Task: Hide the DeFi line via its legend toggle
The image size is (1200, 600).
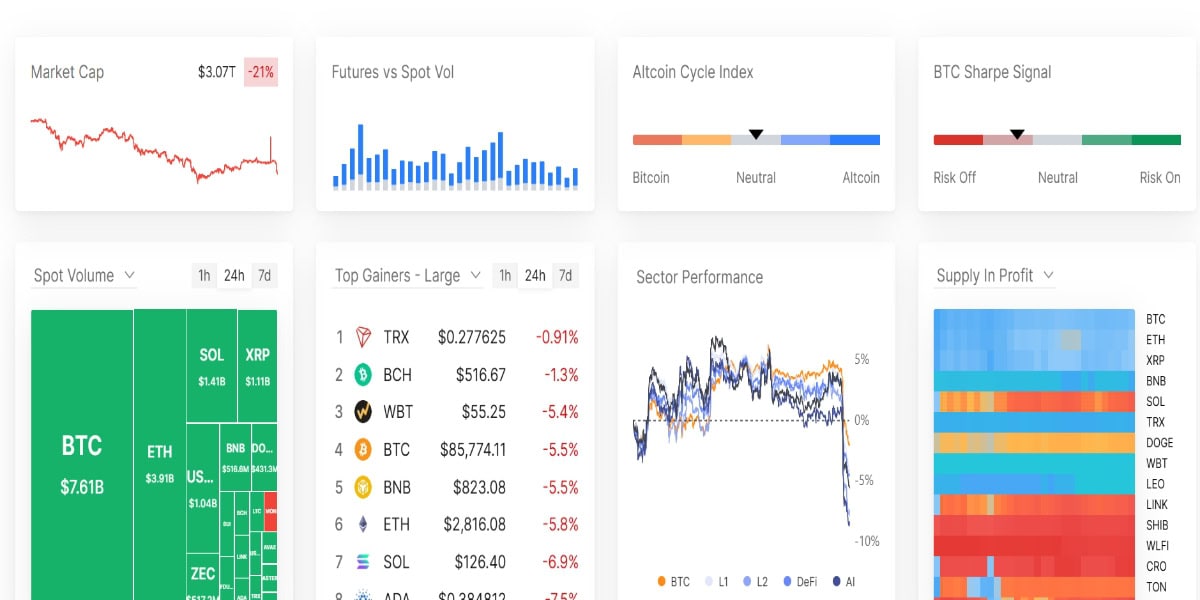Action: click(799, 580)
